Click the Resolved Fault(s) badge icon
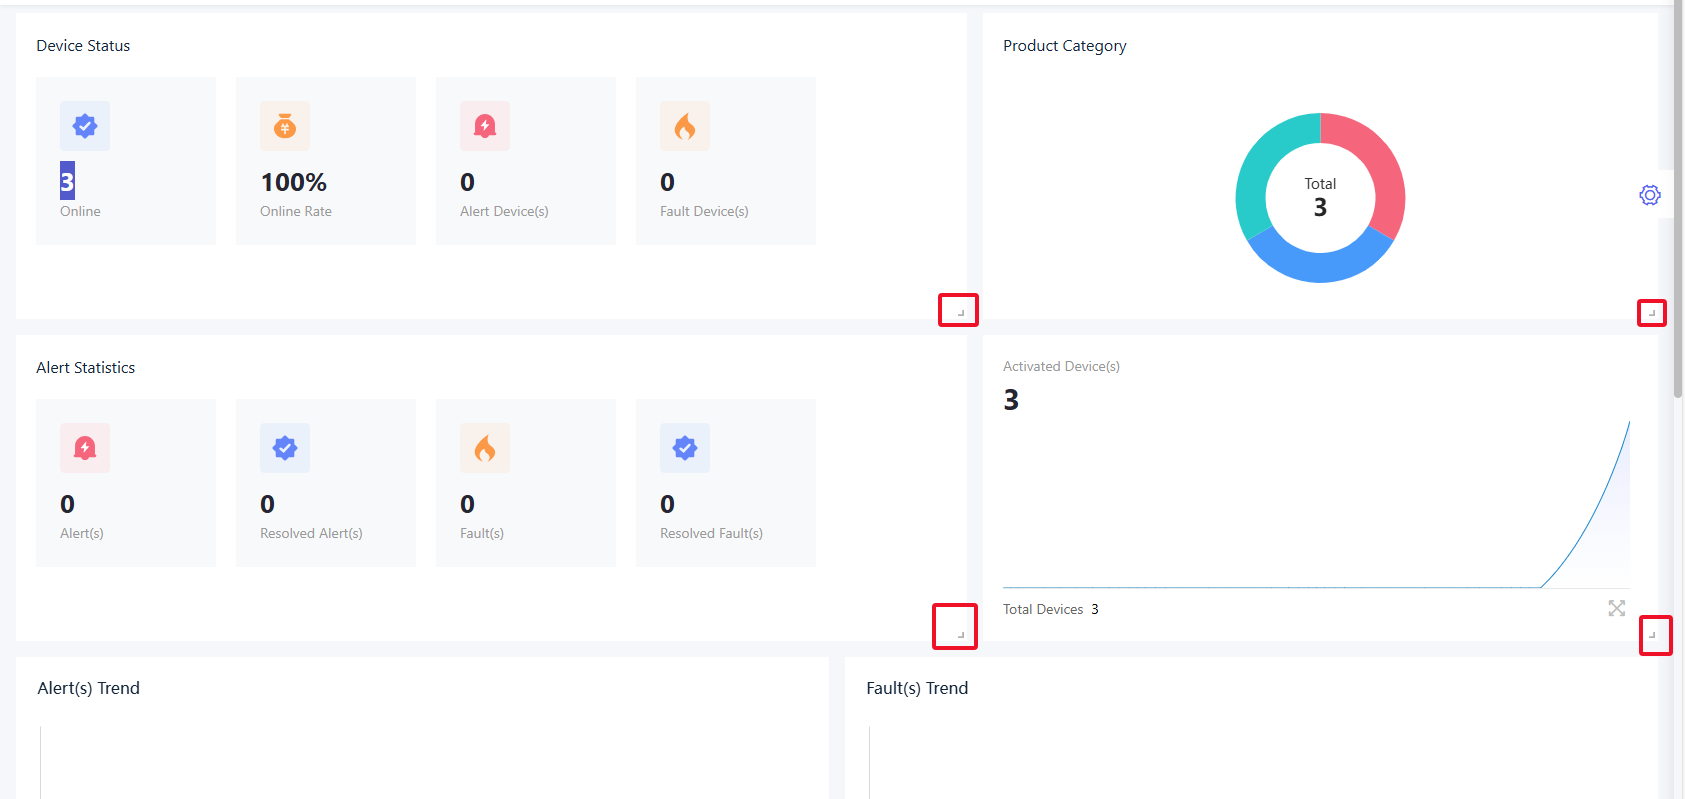Viewport: 1685px width, 799px height. pos(685,448)
